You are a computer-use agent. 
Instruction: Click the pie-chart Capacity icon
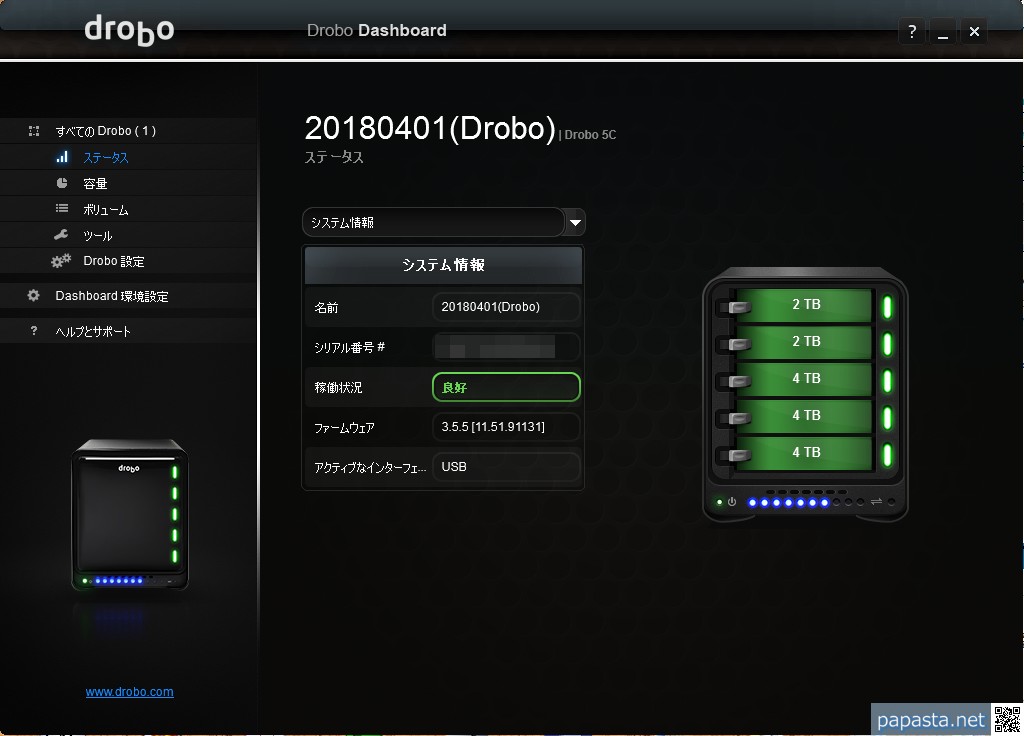[62, 183]
